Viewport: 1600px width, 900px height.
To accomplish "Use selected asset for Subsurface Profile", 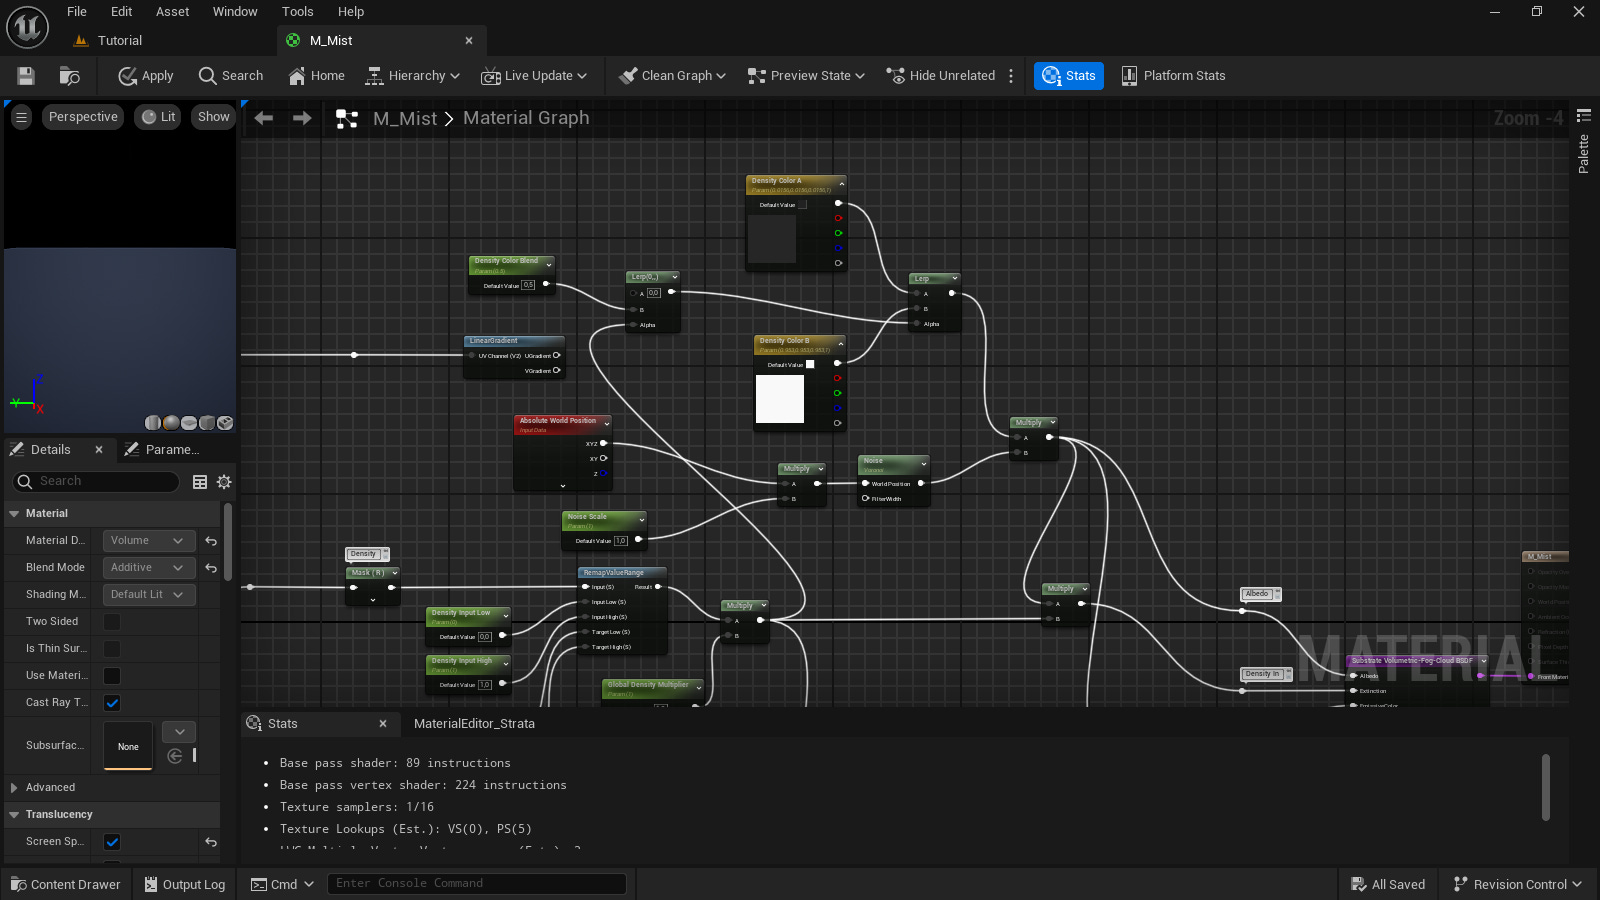I will (x=175, y=756).
